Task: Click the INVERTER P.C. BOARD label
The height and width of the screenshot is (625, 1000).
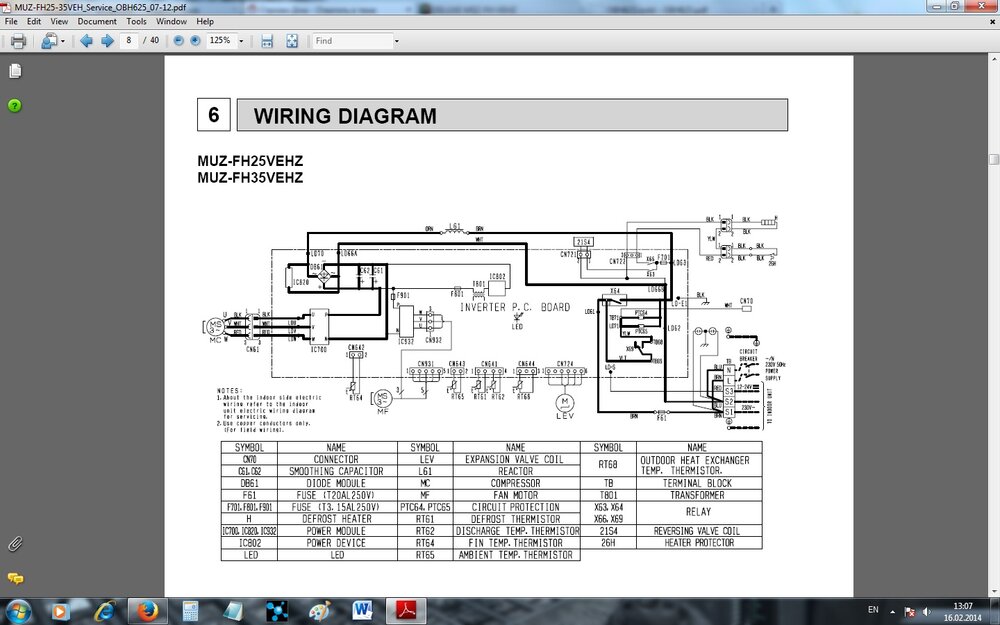Action: pyautogui.click(x=515, y=307)
